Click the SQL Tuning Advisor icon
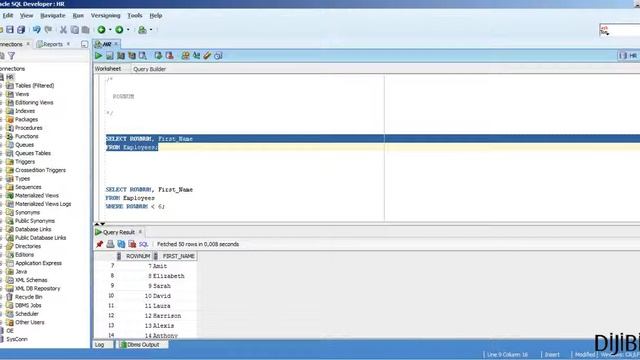Screen dimensions: 640x360 pos(142,56)
